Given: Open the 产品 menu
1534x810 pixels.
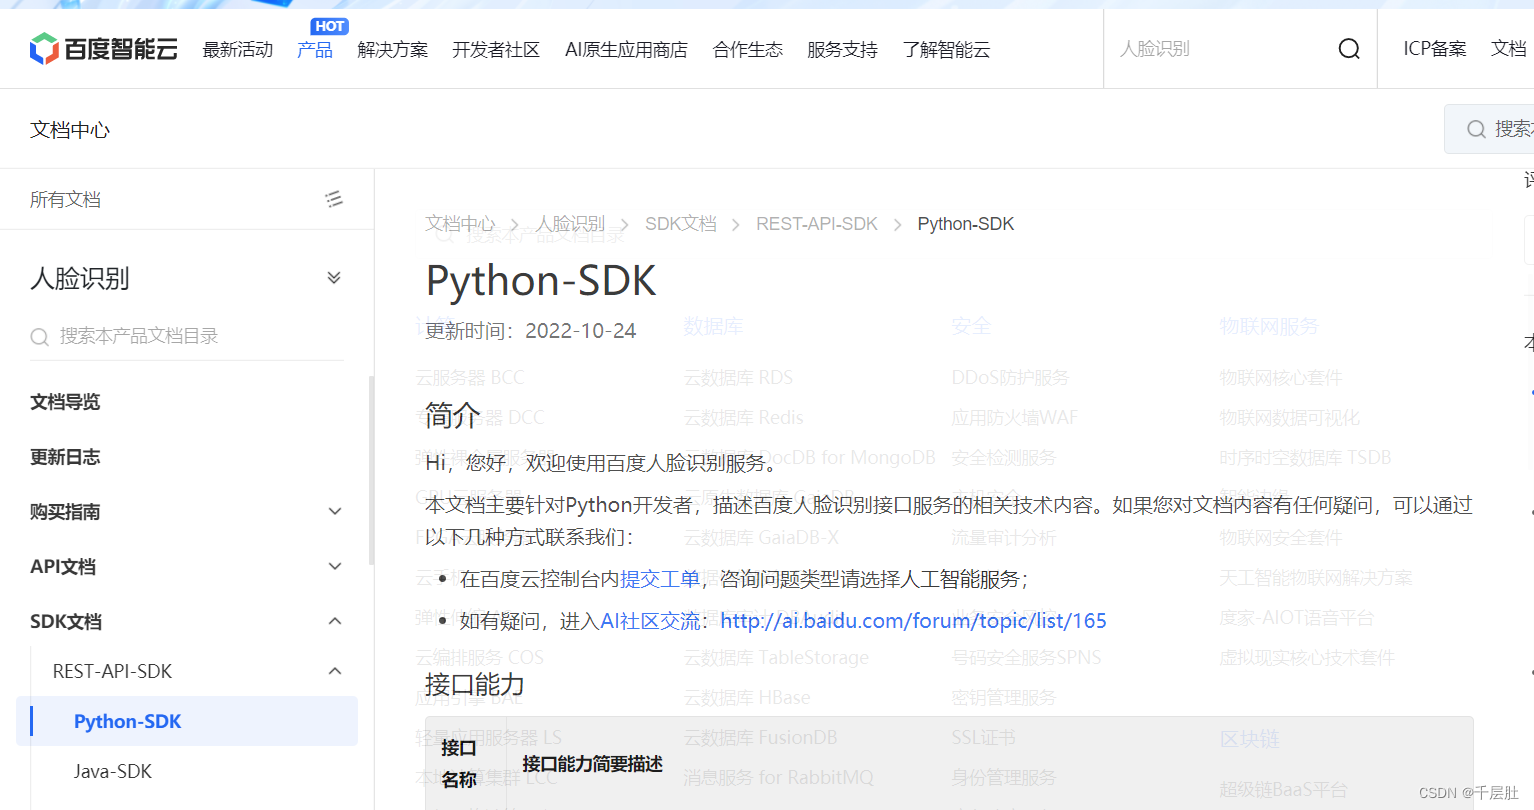Looking at the screenshot, I should [x=315, y=50].
